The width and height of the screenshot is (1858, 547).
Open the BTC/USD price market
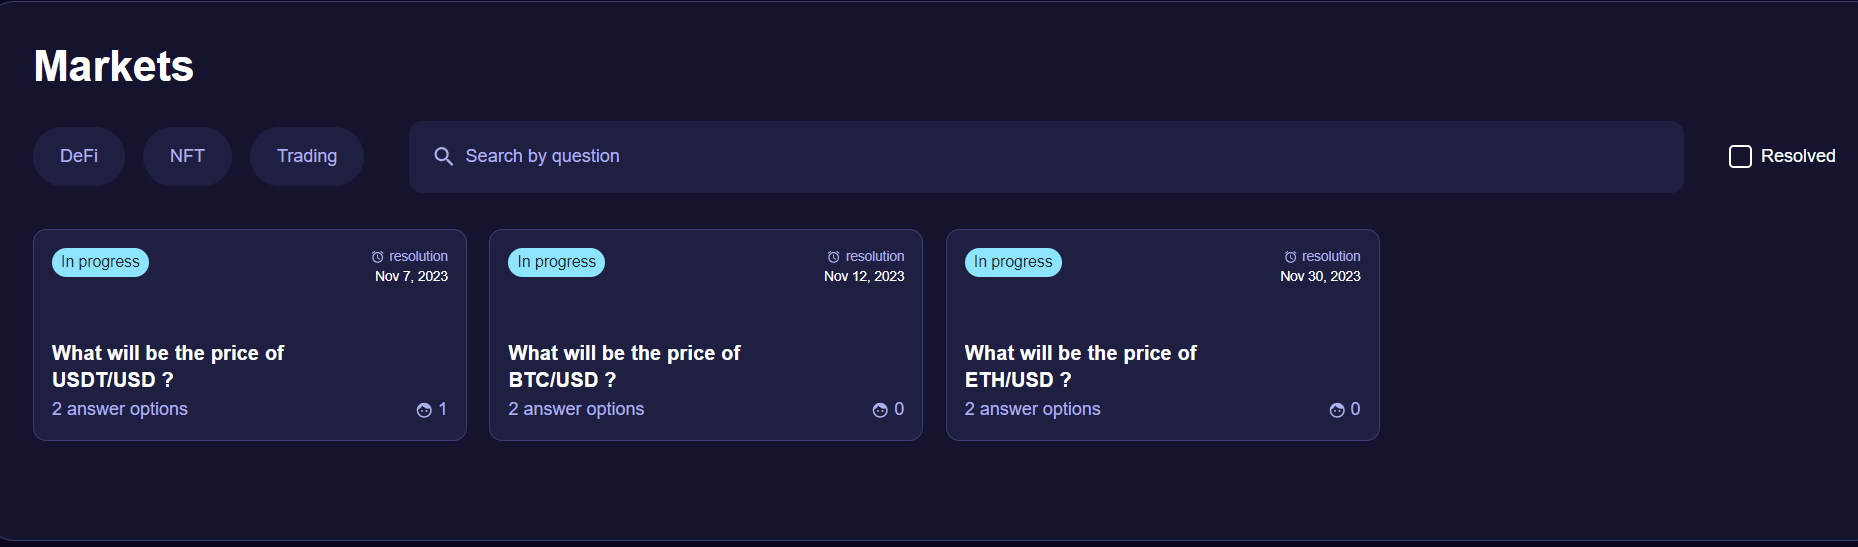(x=624, y=366)
